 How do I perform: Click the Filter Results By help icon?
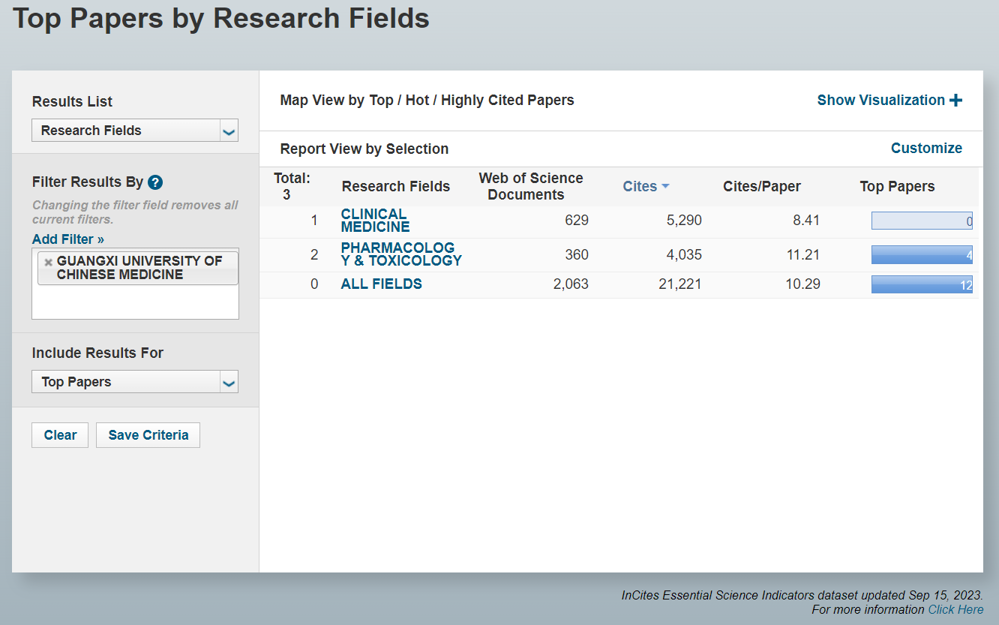[155, 182]
